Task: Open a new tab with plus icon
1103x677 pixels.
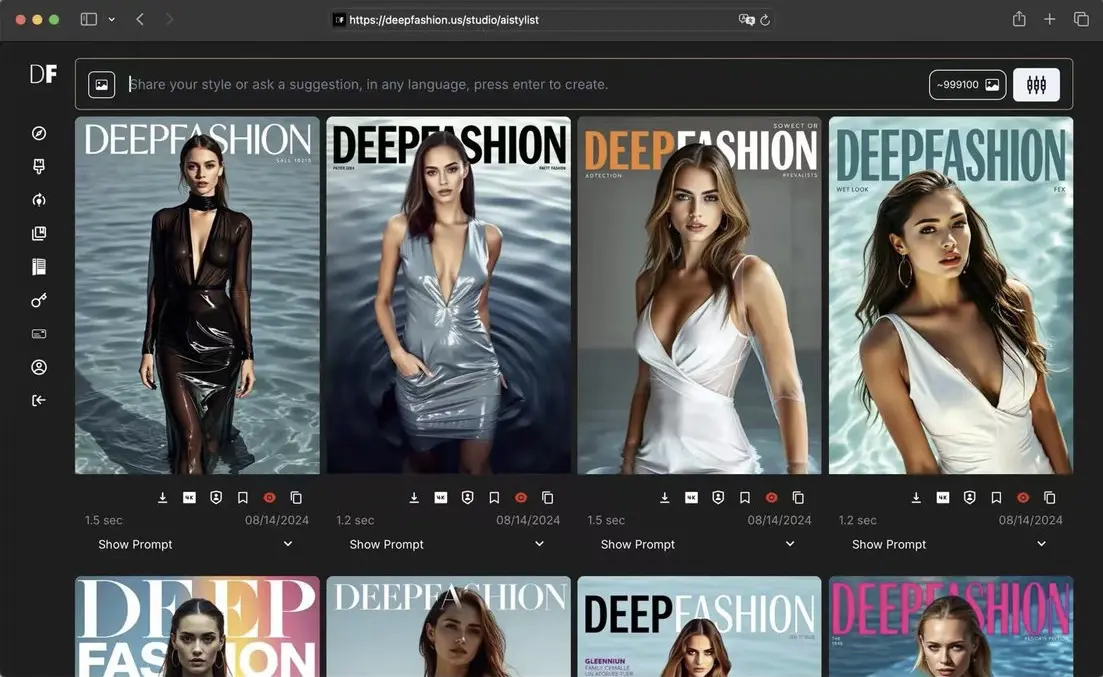Action: tap(1050, 20)
